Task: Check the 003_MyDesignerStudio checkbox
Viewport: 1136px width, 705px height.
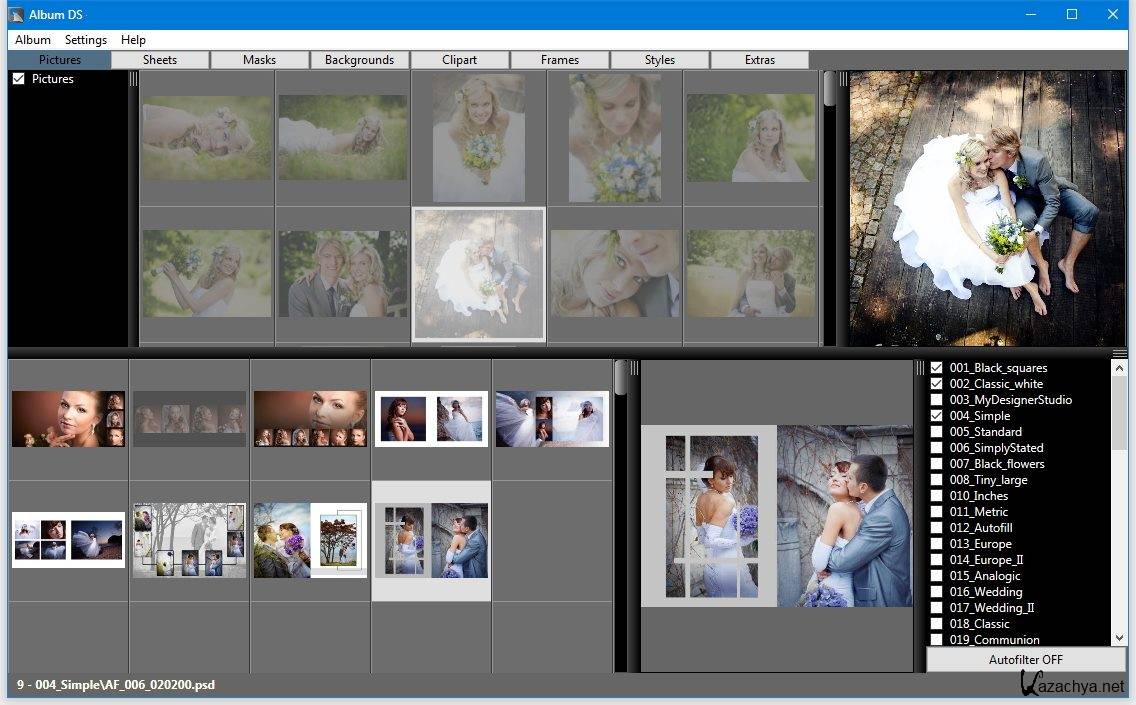Action: coord(937,400)
